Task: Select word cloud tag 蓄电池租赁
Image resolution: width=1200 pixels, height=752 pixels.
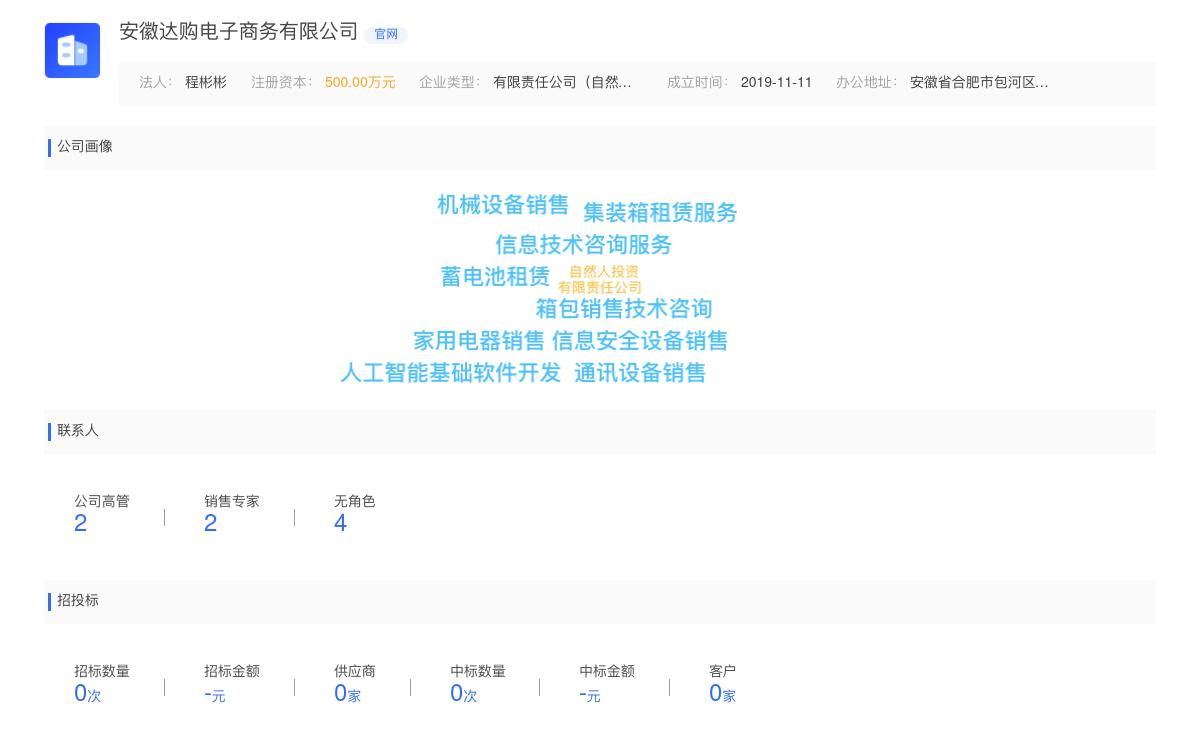Action: click(x=495, y=277)
